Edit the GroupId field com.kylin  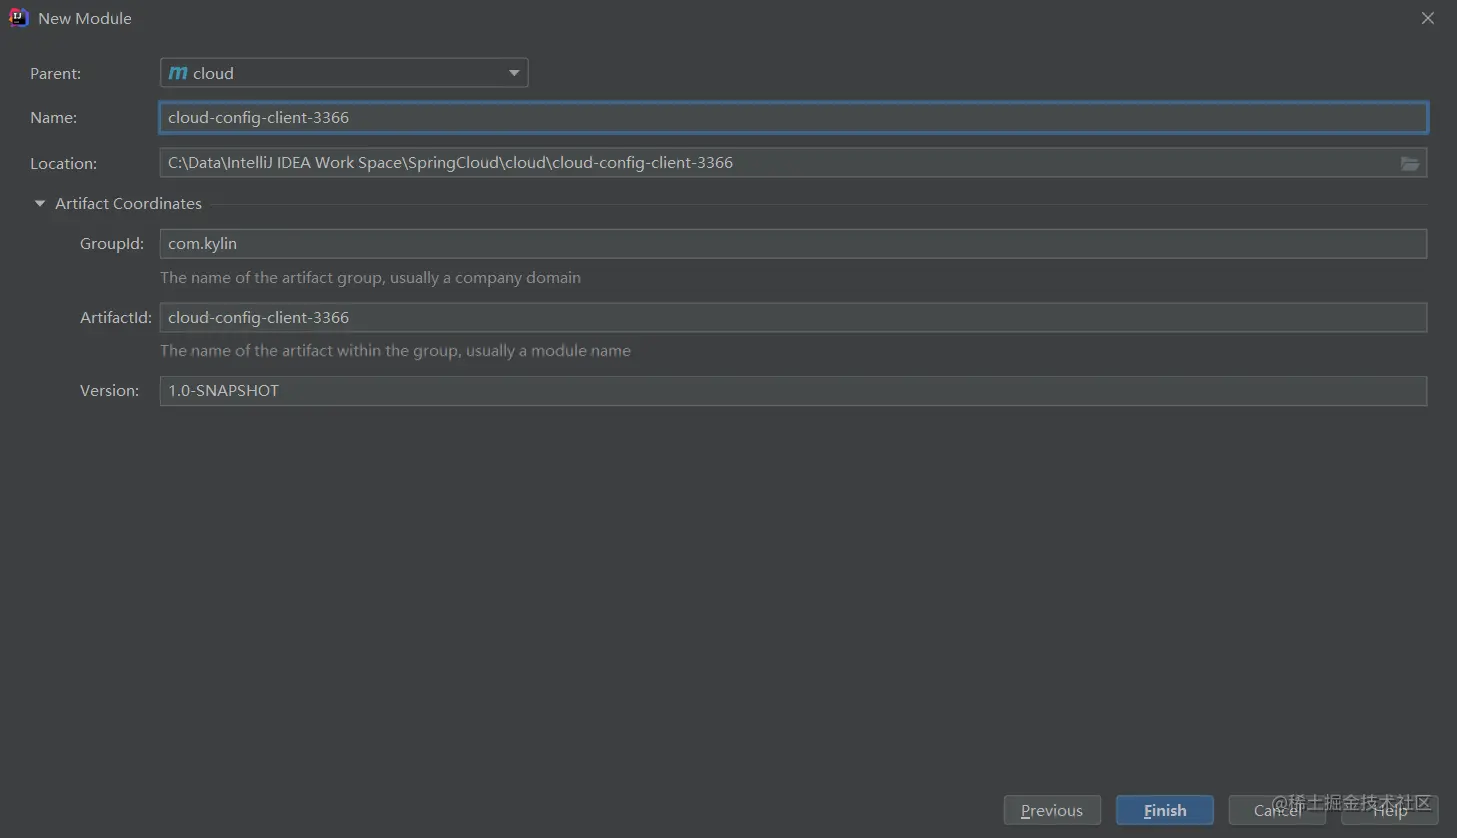point(793,244)
